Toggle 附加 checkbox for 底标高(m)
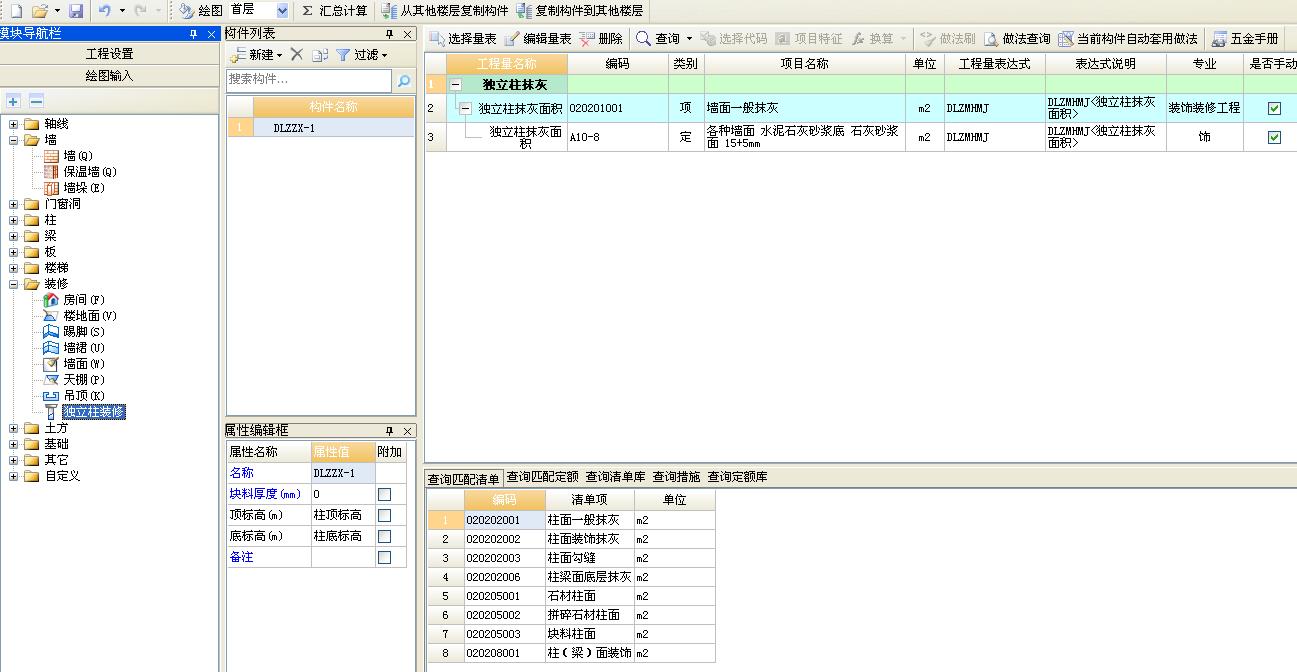This screenshot has height=672, width=1297. [x=384, y=536]
